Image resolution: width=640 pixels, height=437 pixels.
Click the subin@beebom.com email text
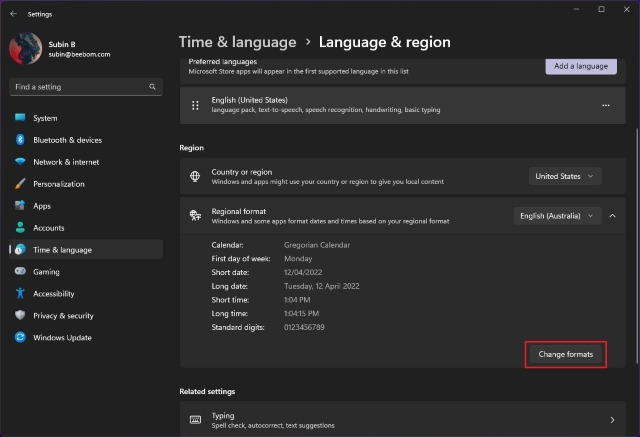pos(79,54)
